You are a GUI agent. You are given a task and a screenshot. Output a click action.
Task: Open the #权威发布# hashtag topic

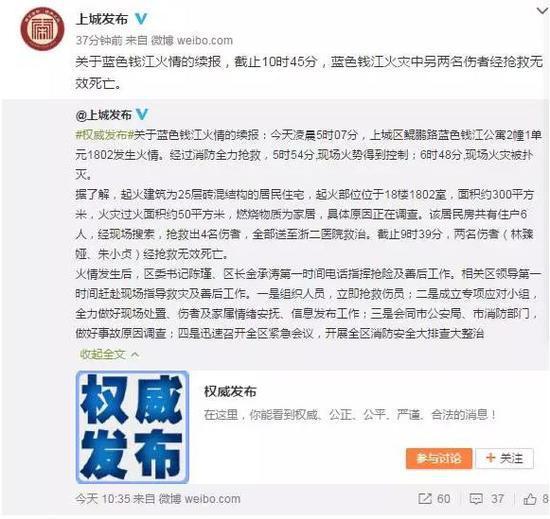click(104, 135)
